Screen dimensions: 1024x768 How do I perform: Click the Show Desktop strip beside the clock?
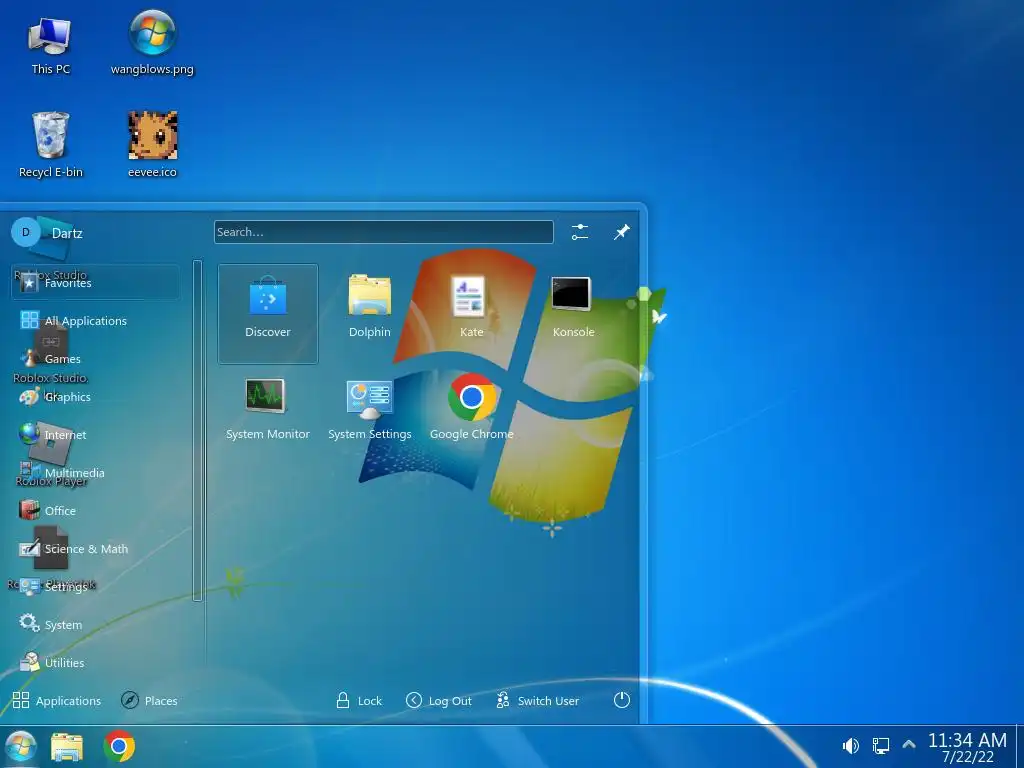click(1019, 746)
